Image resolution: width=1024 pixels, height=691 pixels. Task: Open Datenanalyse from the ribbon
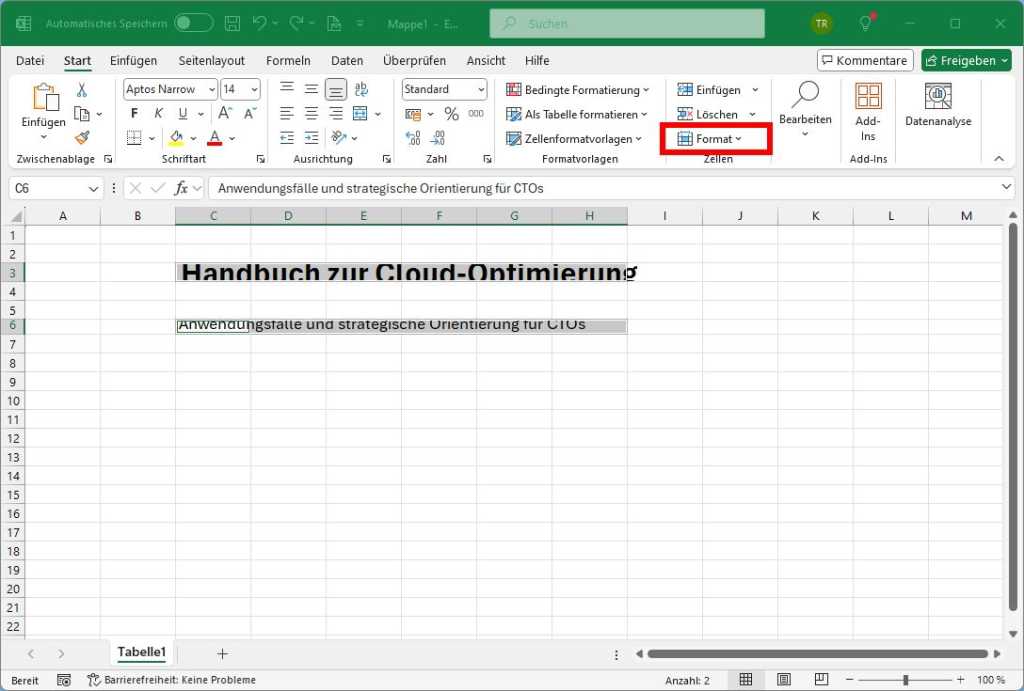point(938,104)
